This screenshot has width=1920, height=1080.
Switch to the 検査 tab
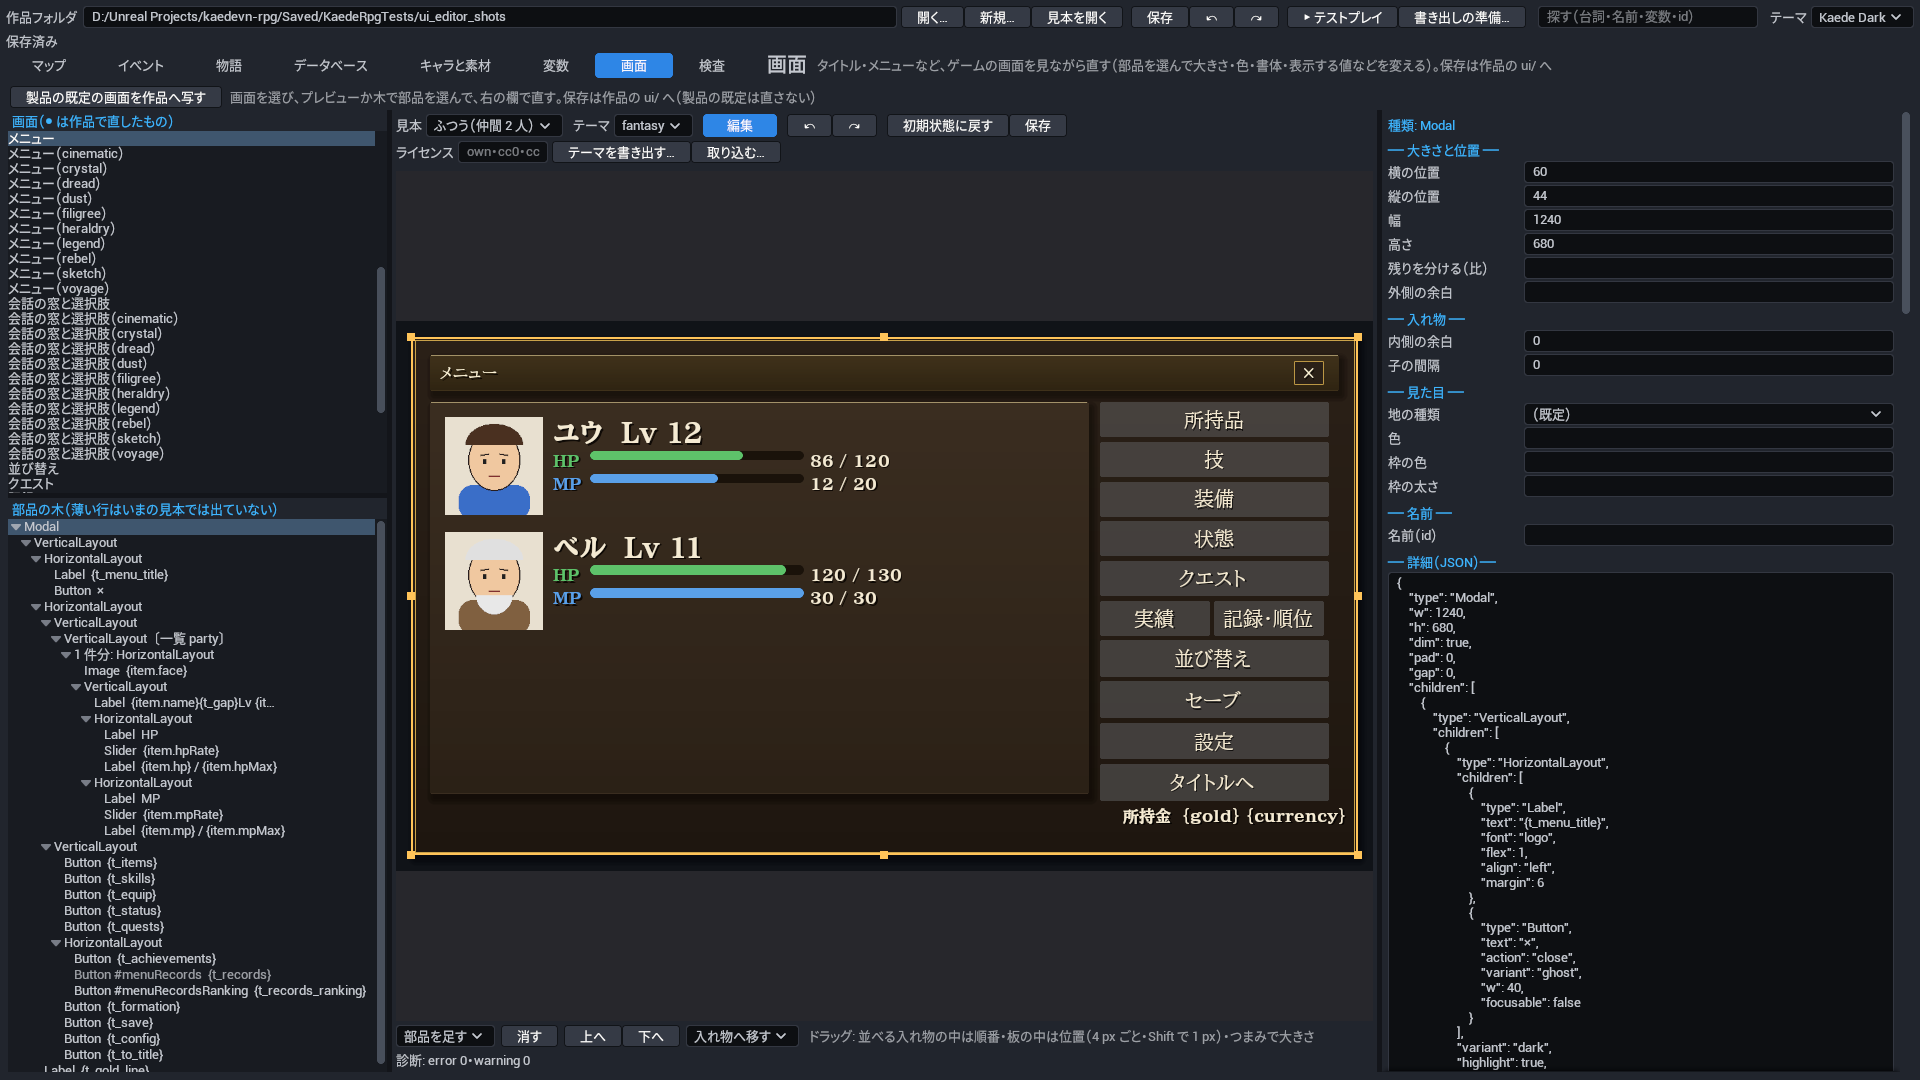point(712,66)
